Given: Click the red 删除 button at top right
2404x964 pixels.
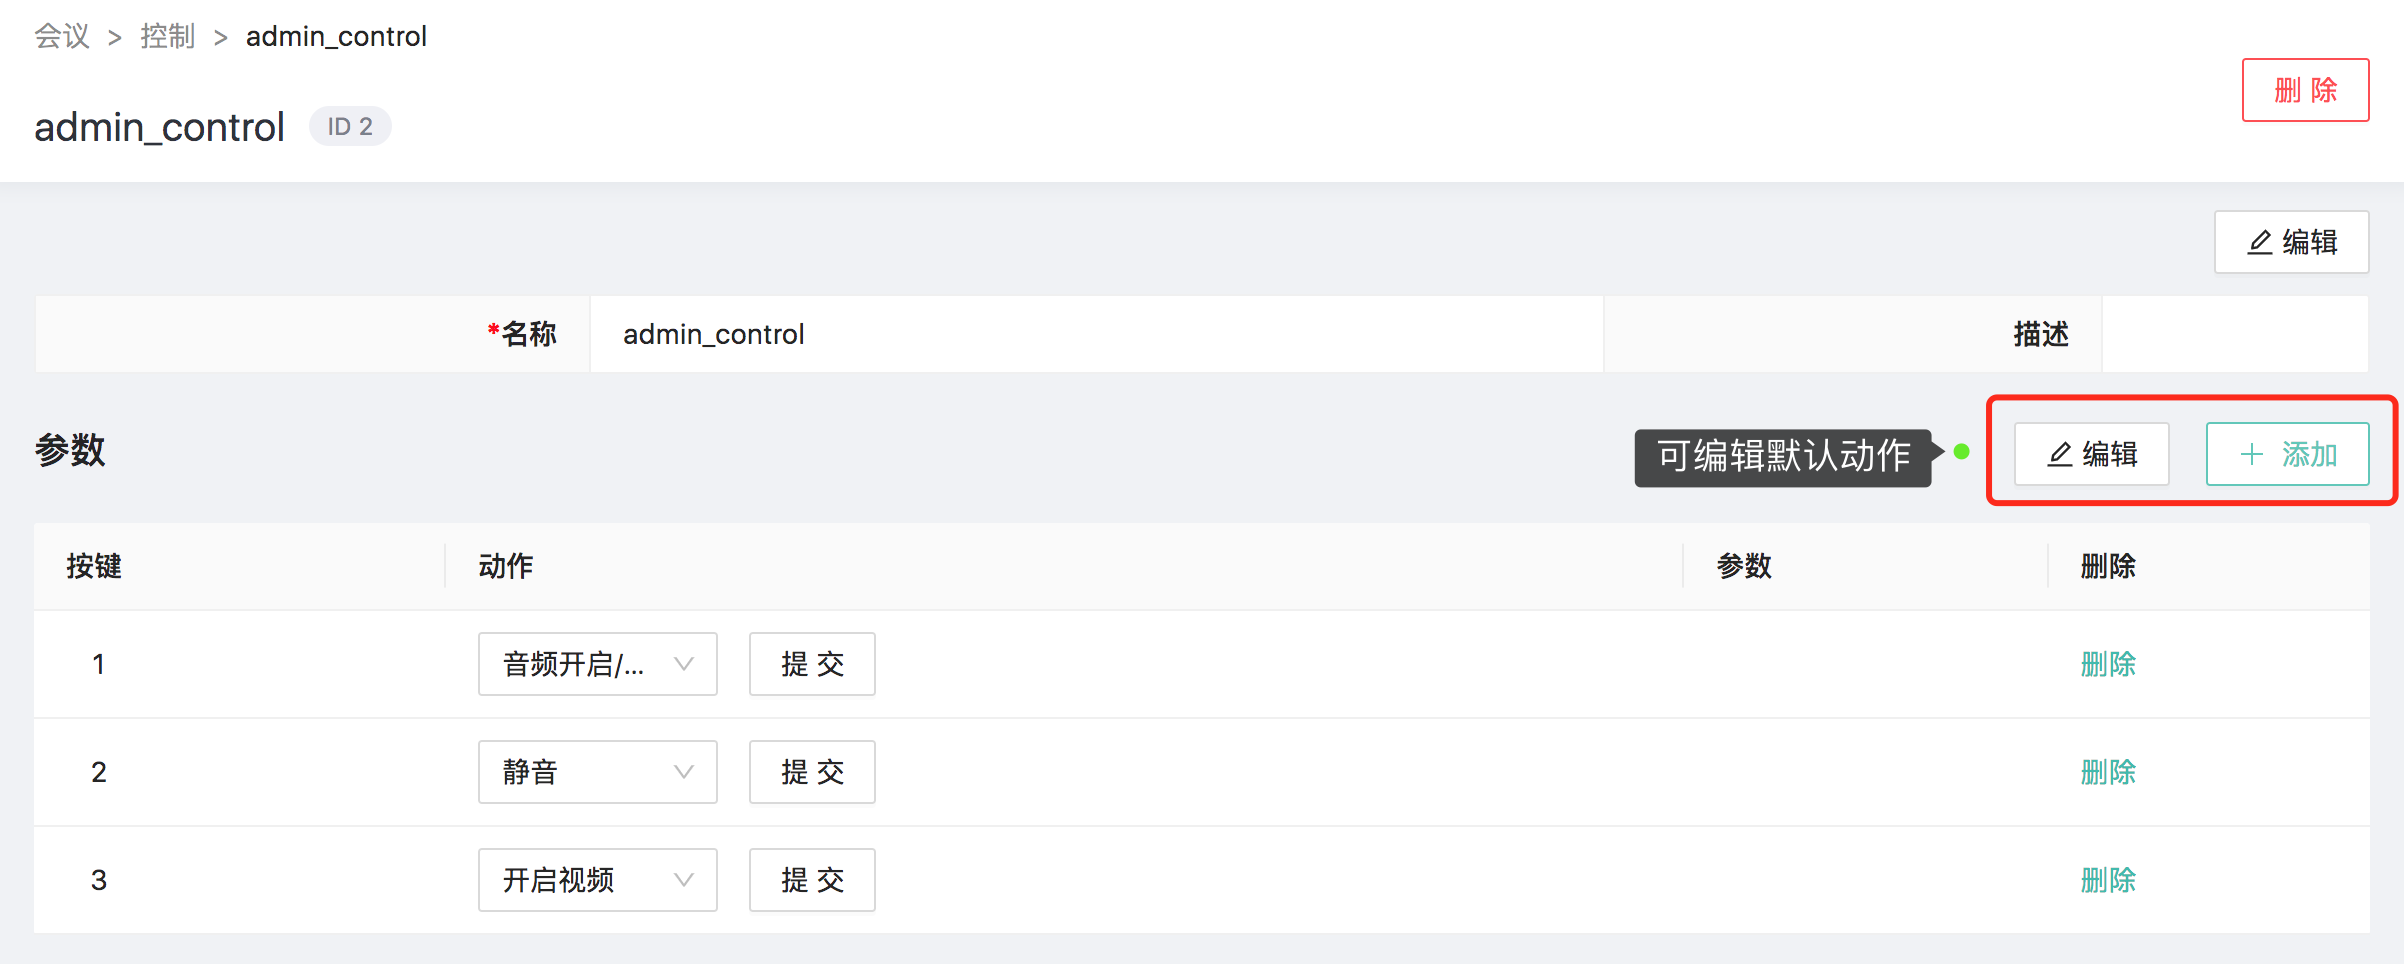Looking at the screenshot, I should click(x=2305, y=90).
